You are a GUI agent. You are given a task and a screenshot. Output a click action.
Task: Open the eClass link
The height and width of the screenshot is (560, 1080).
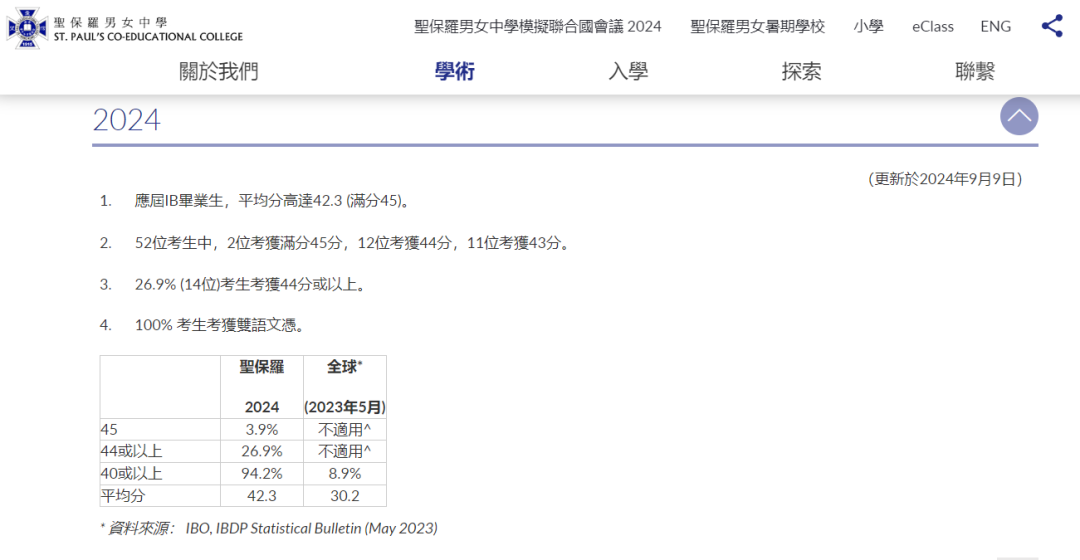coord(932,27)
